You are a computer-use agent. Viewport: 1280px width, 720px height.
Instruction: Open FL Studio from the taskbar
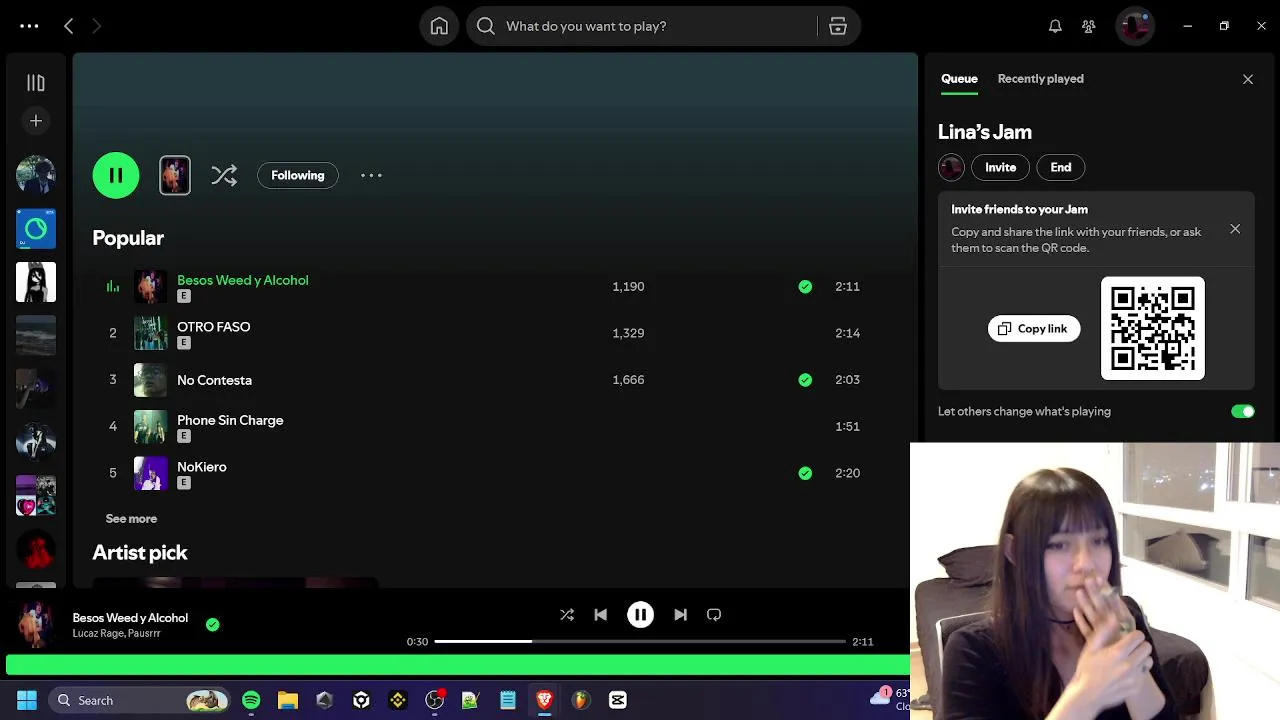581,700
